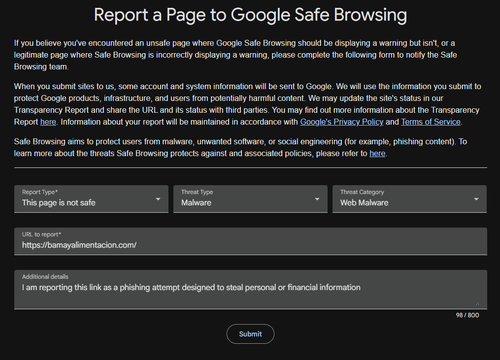The height and width of the screenshot is (360, 500).
Task: Click the Additional details text area
Action: point(250,290)
